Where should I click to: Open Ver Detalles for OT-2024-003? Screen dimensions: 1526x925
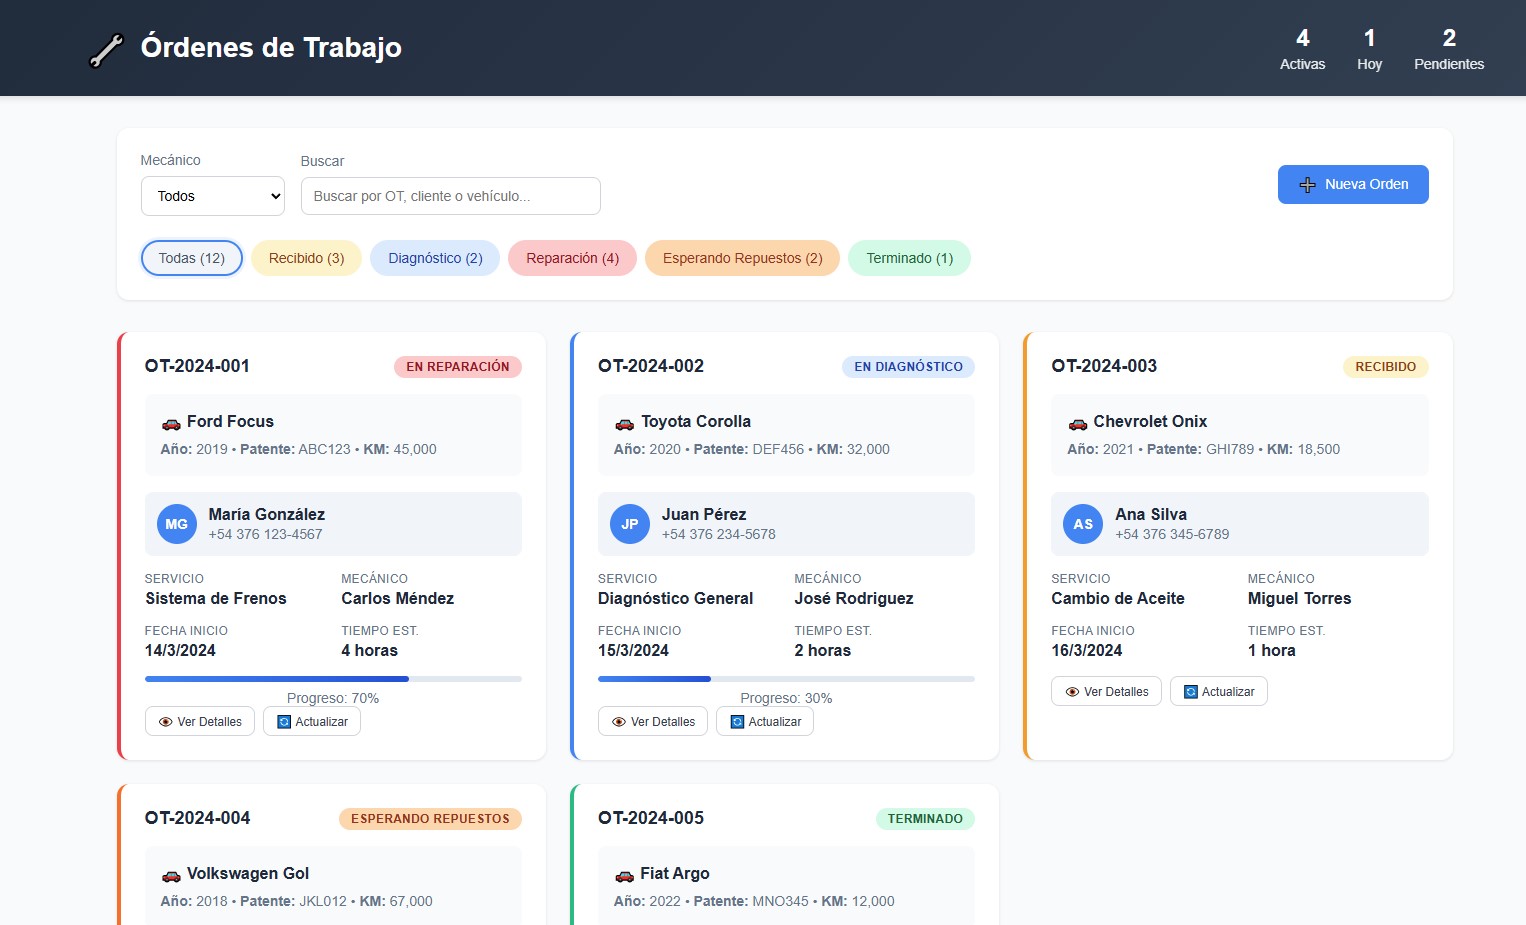(x=1106, y=692)
